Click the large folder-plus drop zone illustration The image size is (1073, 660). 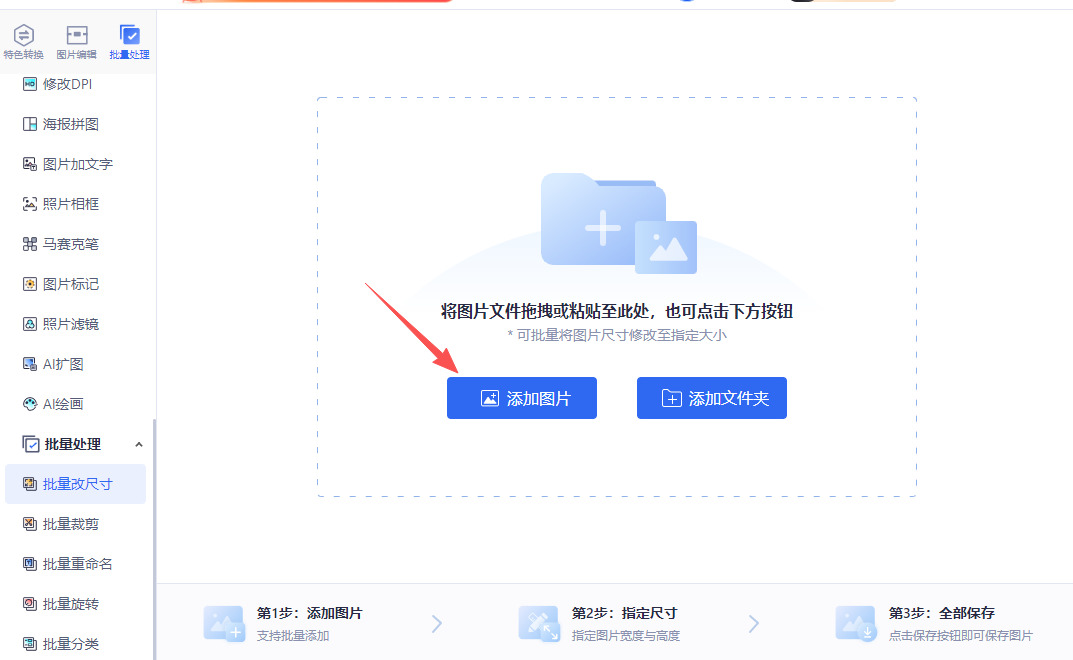pyautogui.click(x=619, y=223)
